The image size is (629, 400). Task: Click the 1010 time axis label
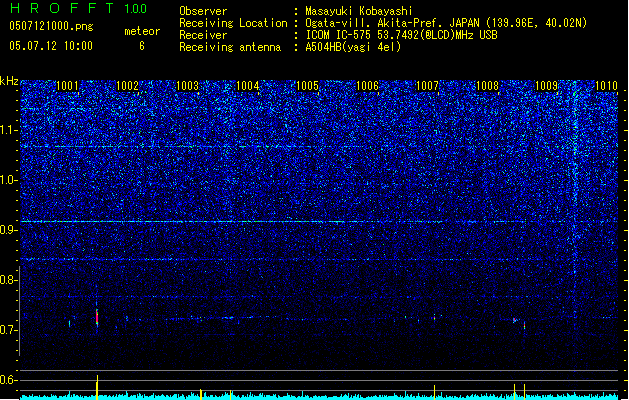(x=606, y=86)
